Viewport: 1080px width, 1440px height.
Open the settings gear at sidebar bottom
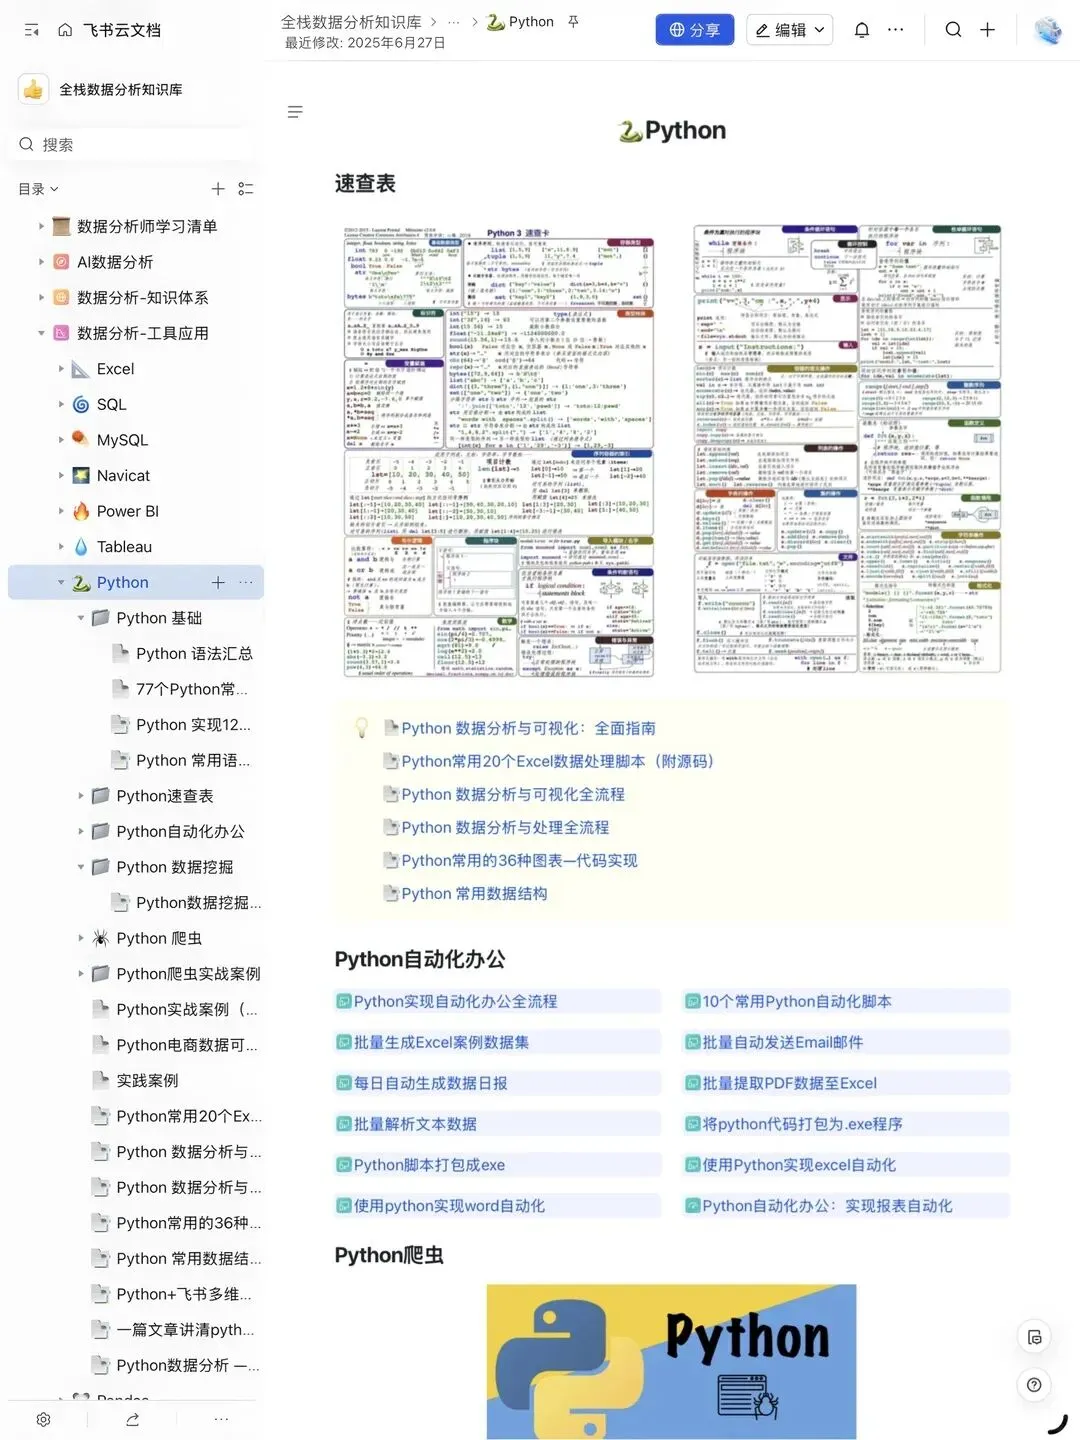[43, 1419]
